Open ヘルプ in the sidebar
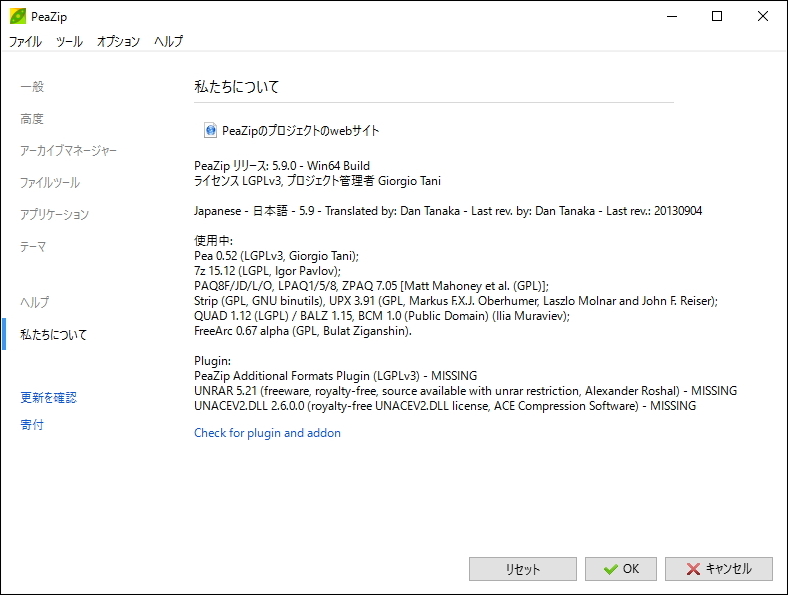This screenshot has width=788, height=595. [35, 302]
